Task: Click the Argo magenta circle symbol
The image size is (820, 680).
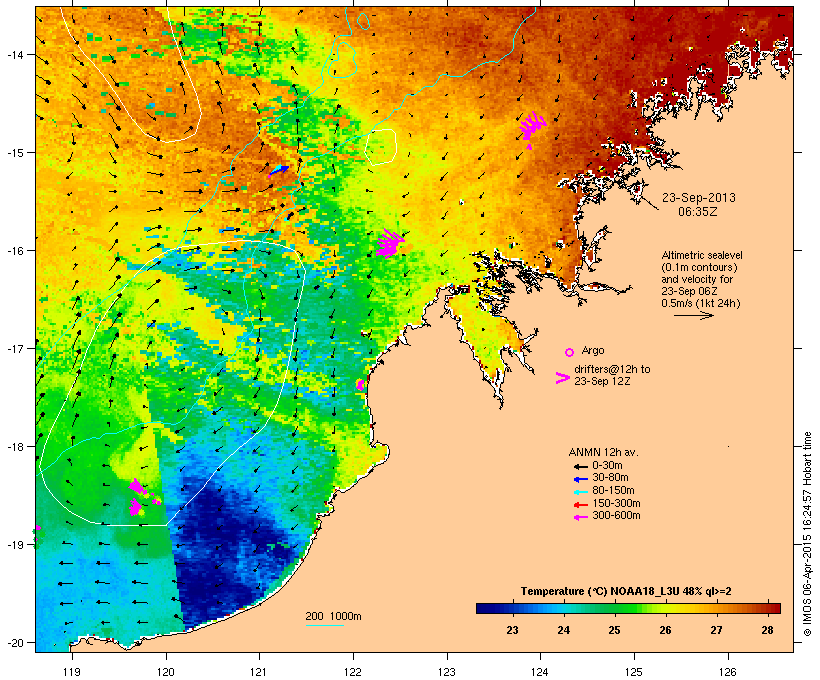Action: (570, 352)
